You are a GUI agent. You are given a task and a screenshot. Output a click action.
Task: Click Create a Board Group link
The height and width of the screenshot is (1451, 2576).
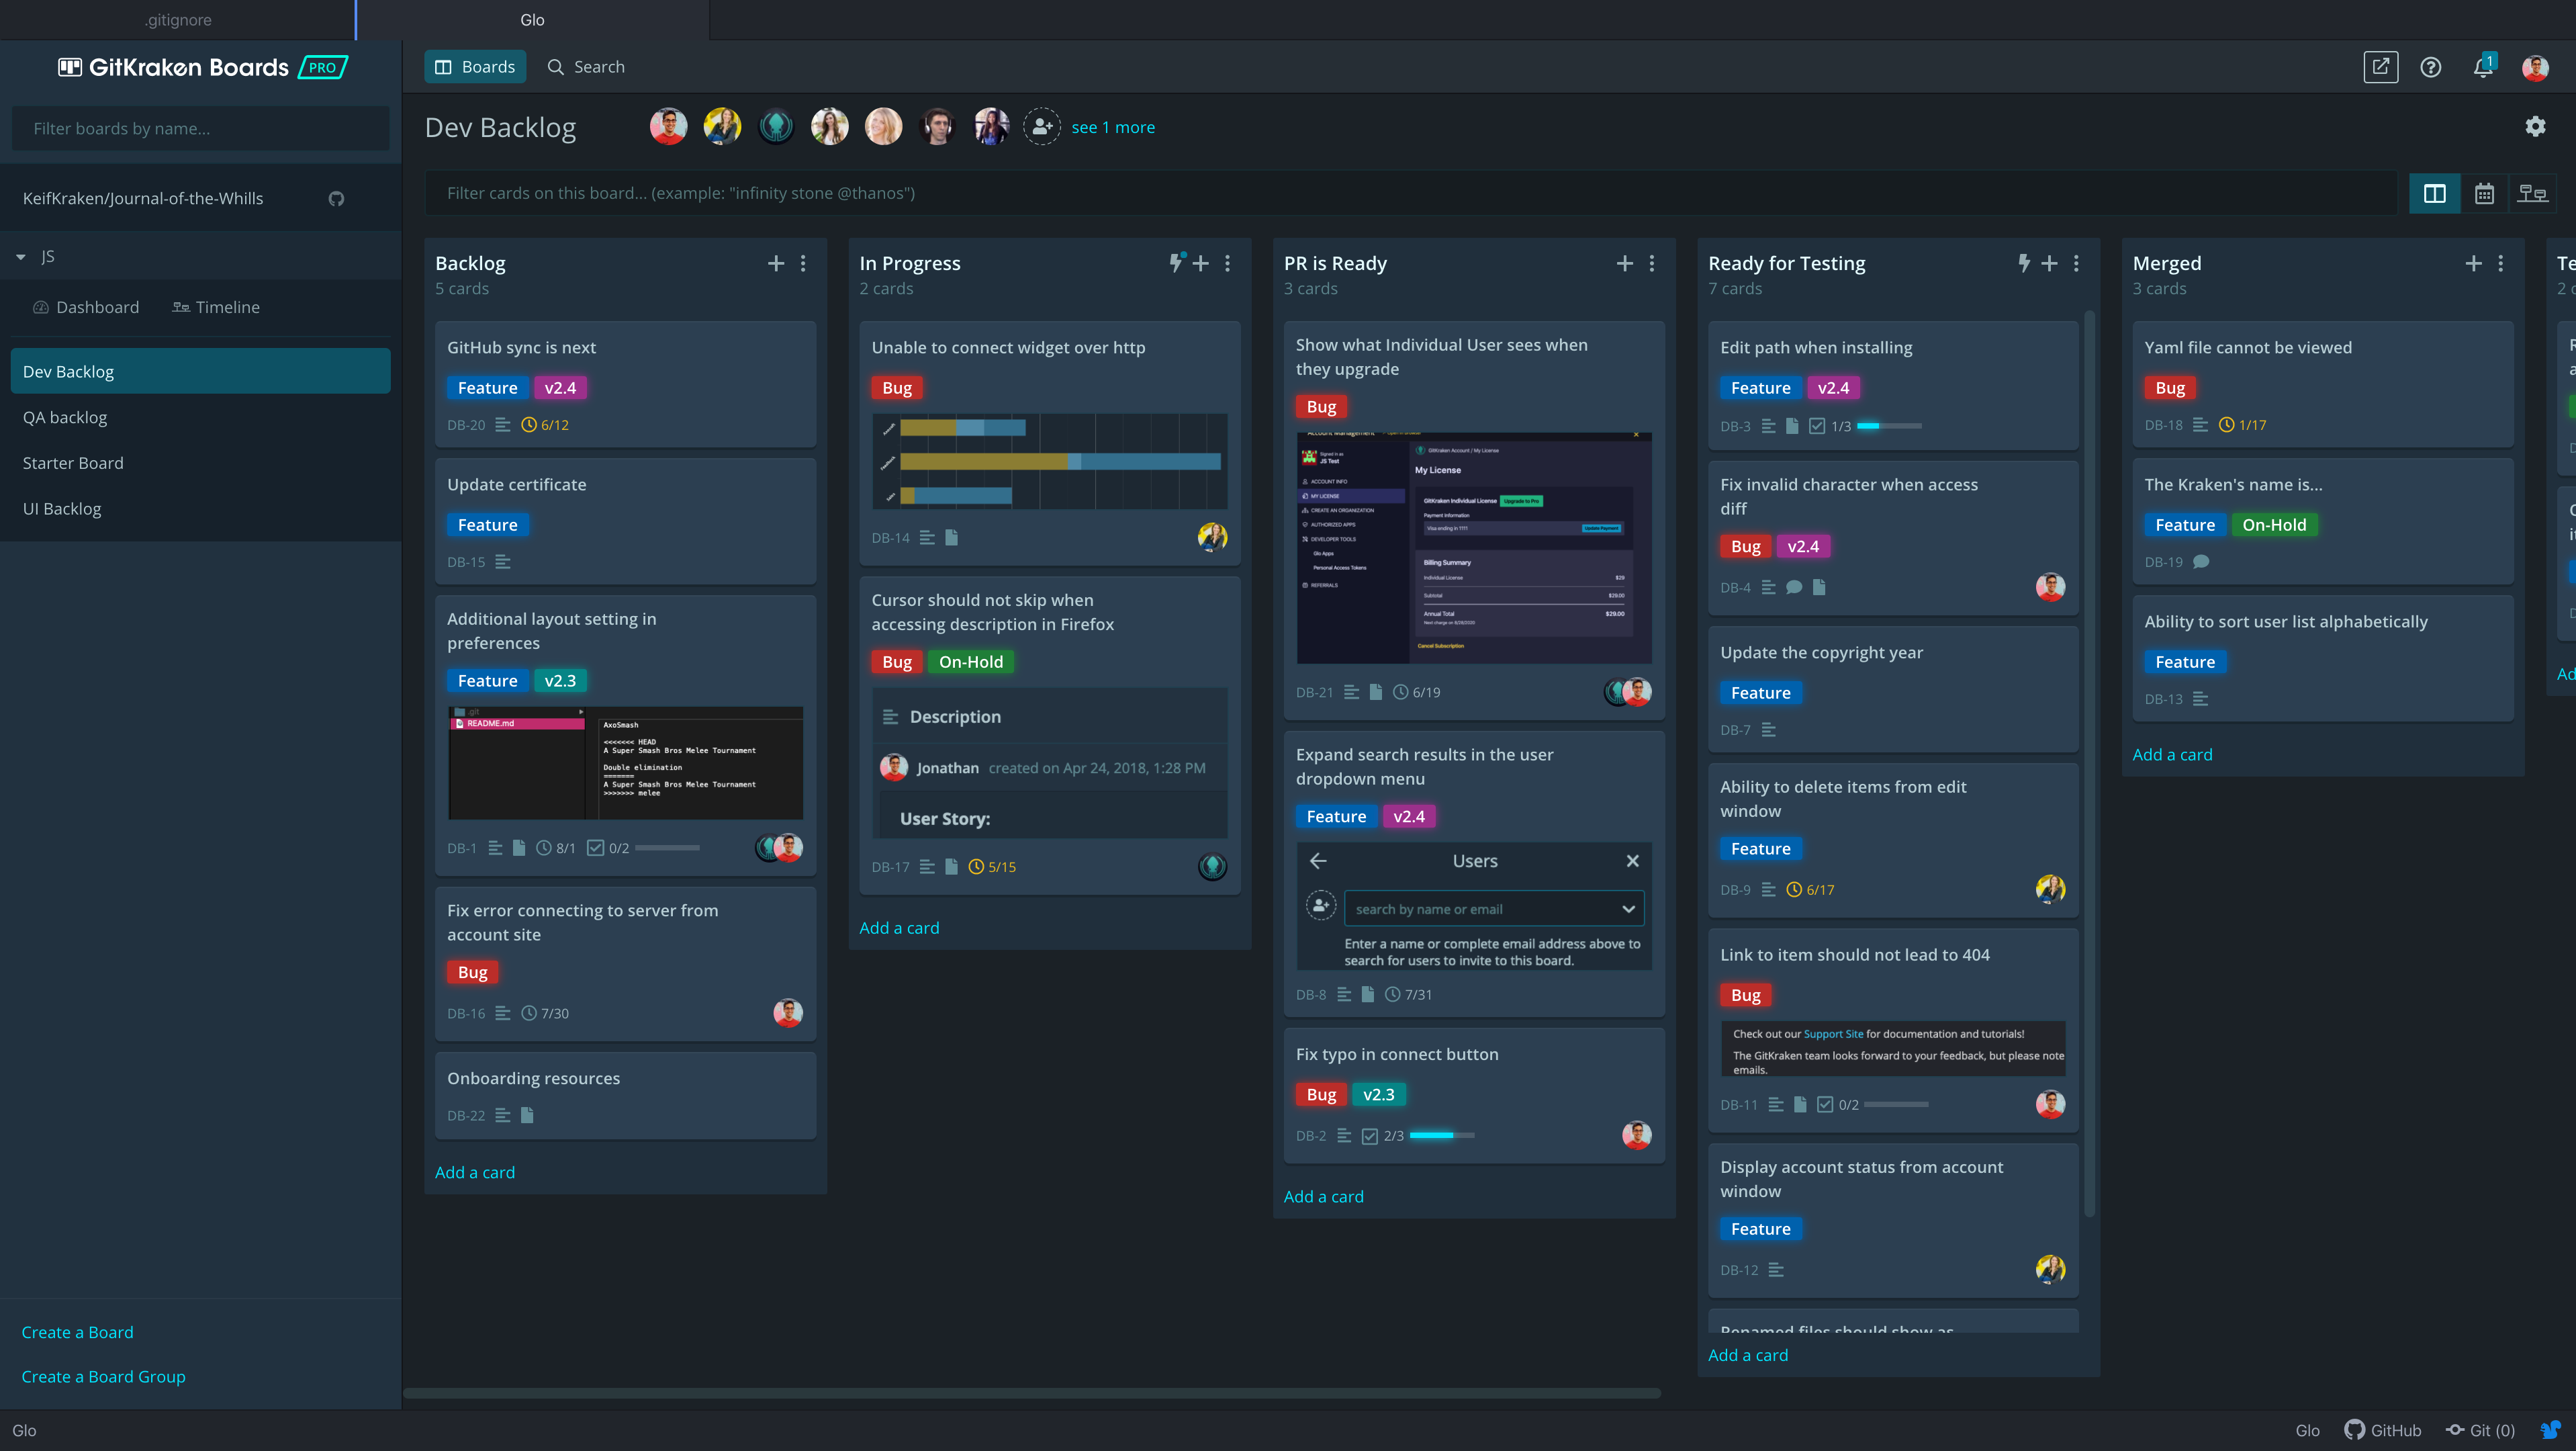coord(103,1376)
